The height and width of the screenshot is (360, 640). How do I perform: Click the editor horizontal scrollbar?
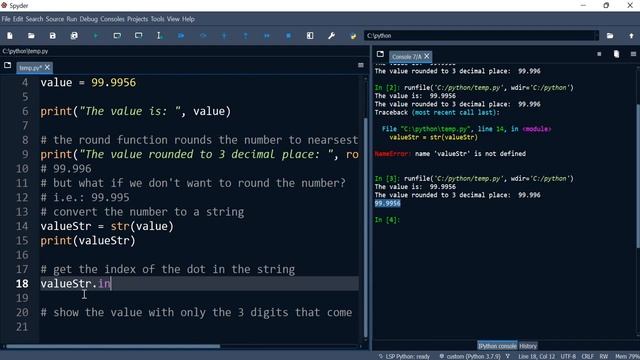pos(113,347)
